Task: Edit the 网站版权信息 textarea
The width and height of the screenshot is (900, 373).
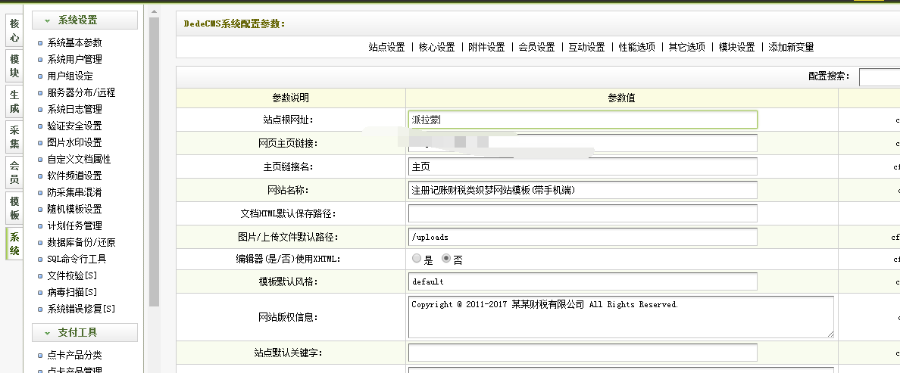Action: point(620,317)
